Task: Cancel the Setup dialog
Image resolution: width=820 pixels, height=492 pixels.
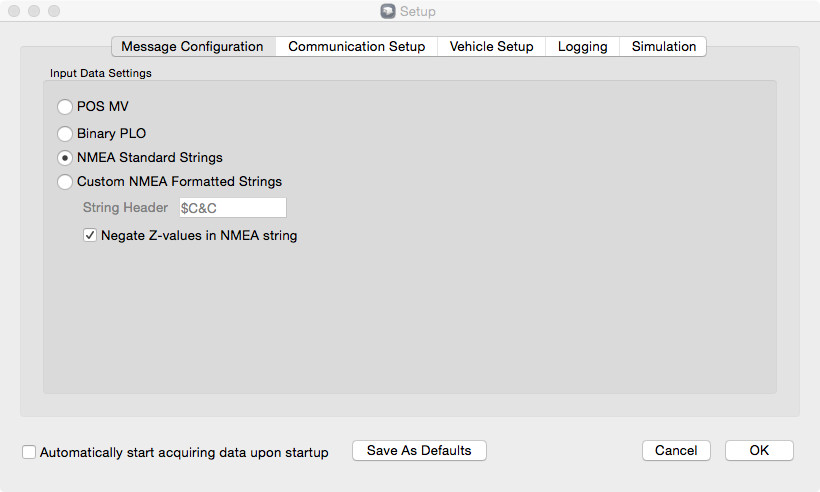Action: pyautogui.click(x=676, y=451)
